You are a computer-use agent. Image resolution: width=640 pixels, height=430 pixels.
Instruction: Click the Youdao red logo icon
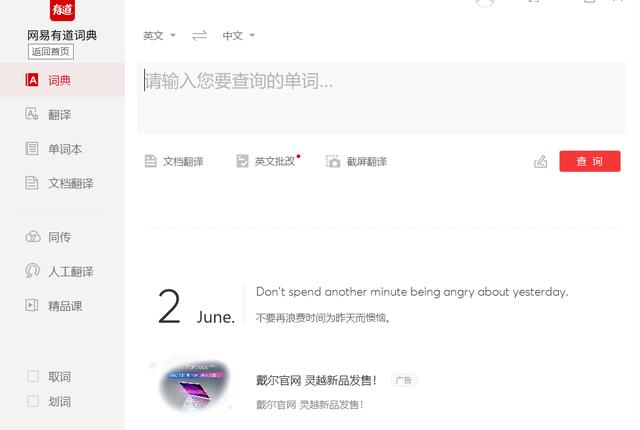[x=62, y=9]
